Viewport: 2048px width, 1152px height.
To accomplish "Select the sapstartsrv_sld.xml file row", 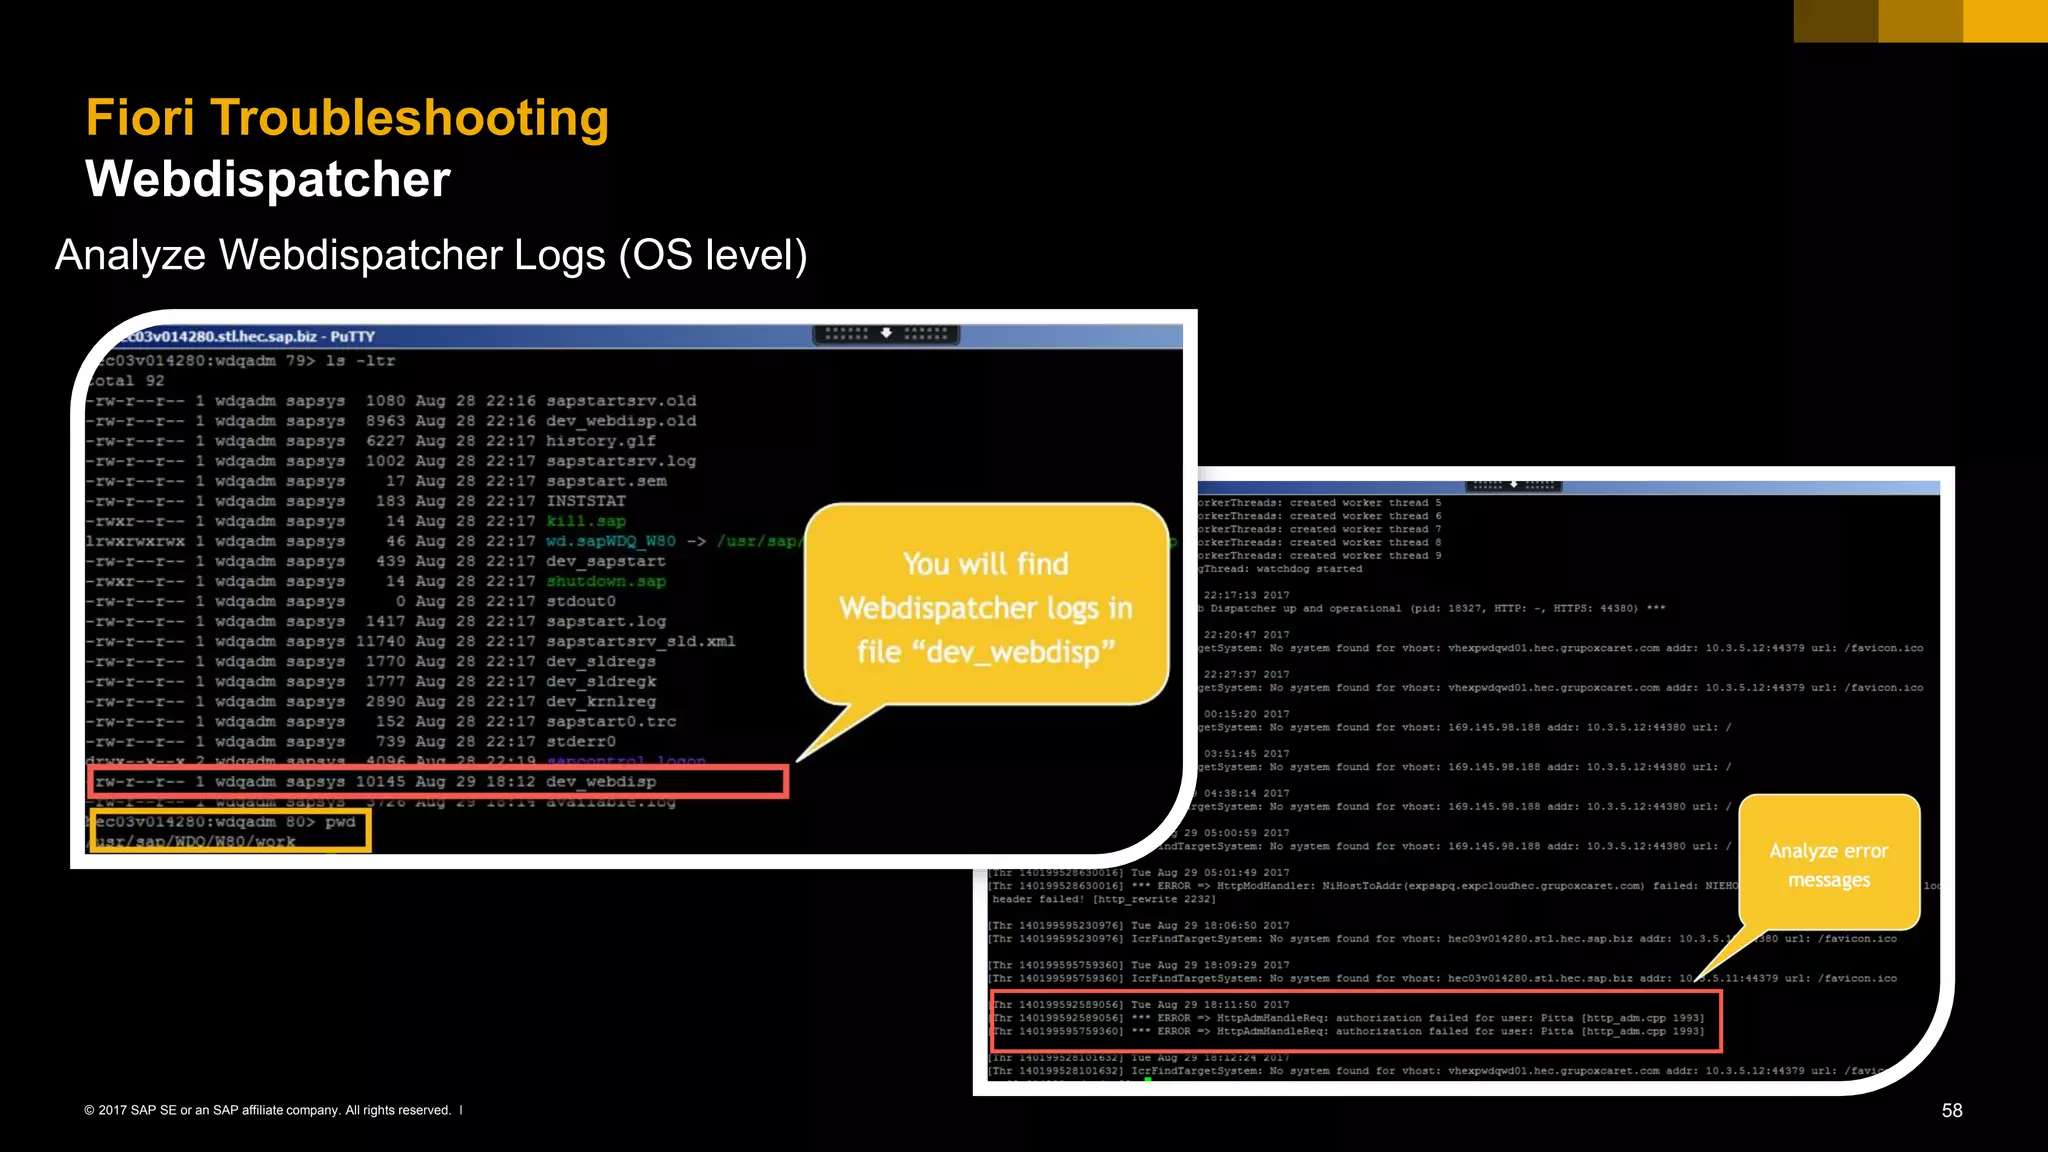I will [x=411, y=641].
